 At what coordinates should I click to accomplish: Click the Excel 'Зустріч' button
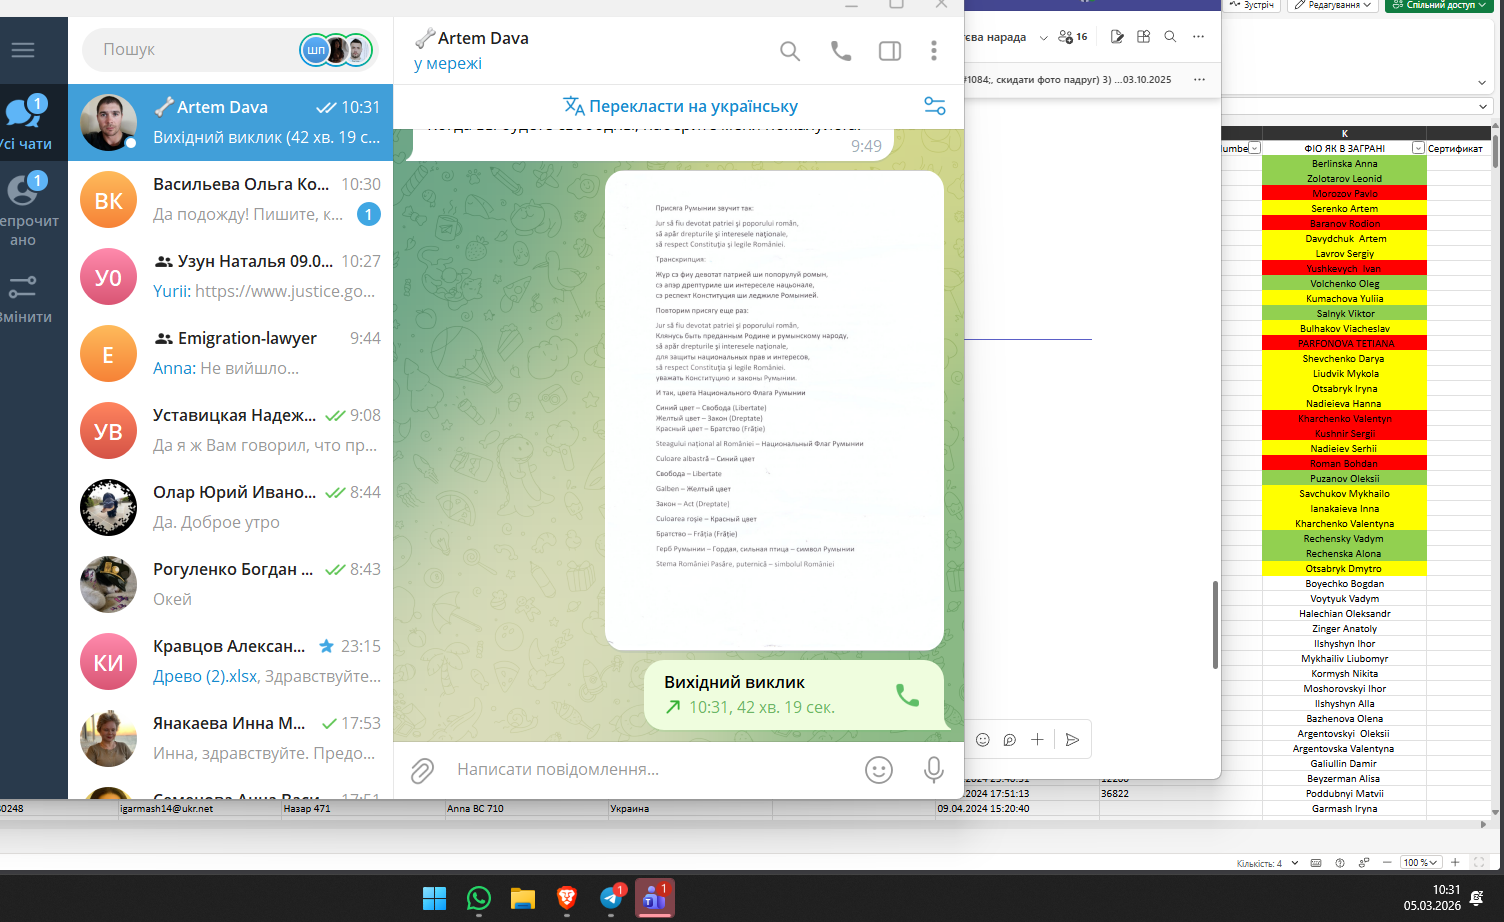click(x=1252, y=5)
